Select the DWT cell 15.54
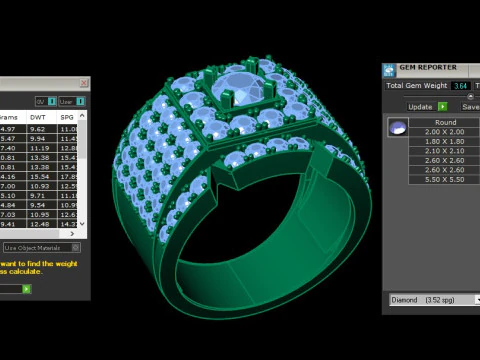This screenshot has width=480, height=360. 42,177
